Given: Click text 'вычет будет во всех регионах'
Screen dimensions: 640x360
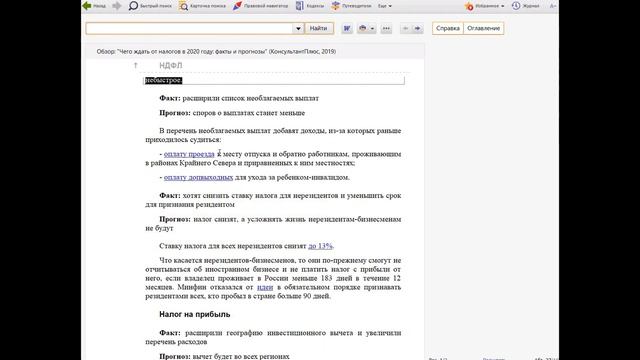Looking at the screenshot, I should [241, 356].
